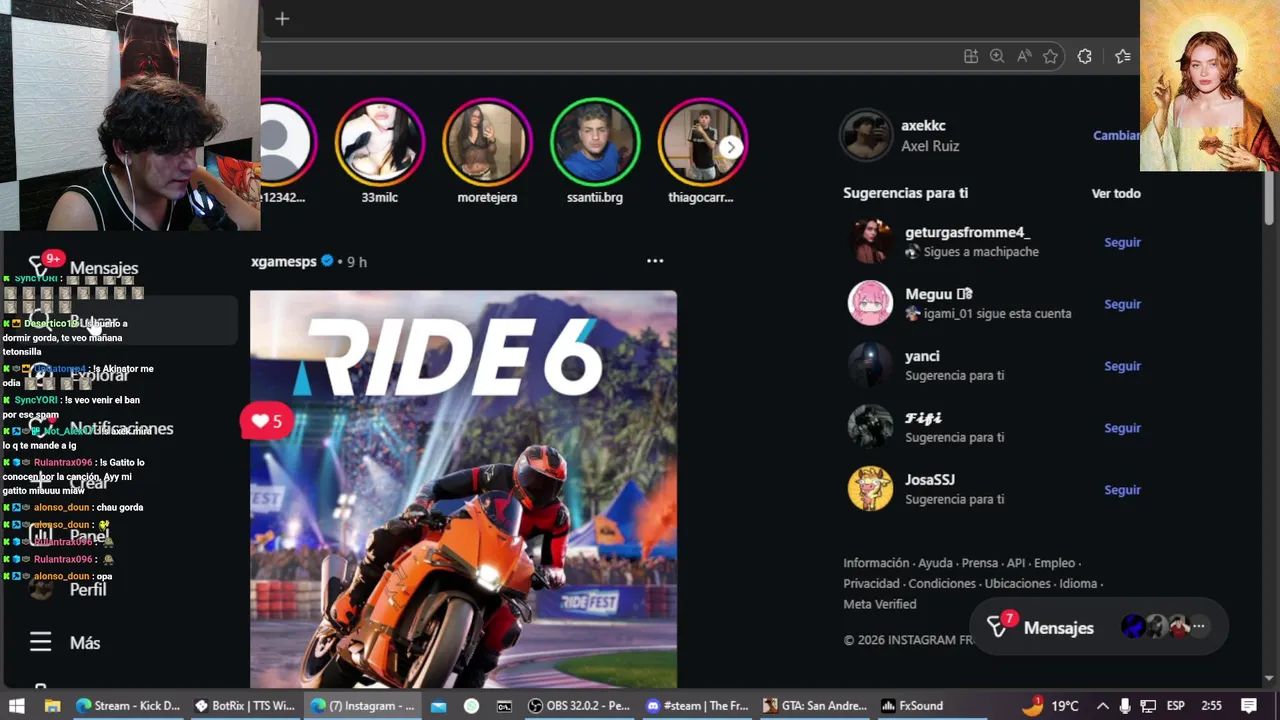
Task: Click Meta Verified footer link
Action: coord(880,604)
